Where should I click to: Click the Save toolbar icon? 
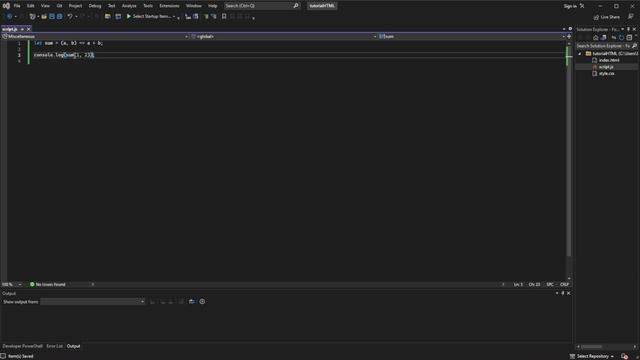coord(52,16)
